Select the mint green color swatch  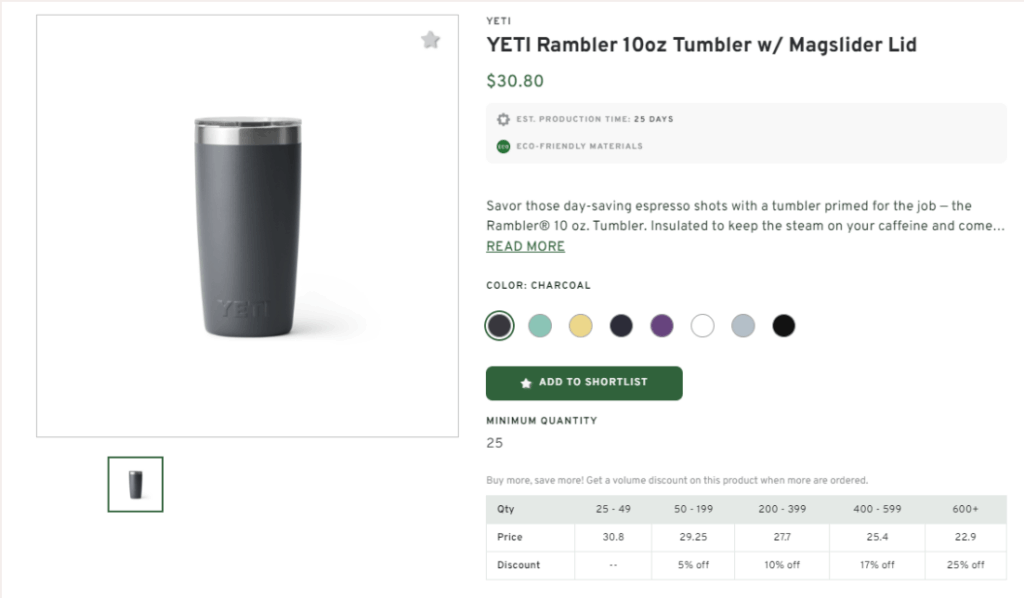(539, 325)
